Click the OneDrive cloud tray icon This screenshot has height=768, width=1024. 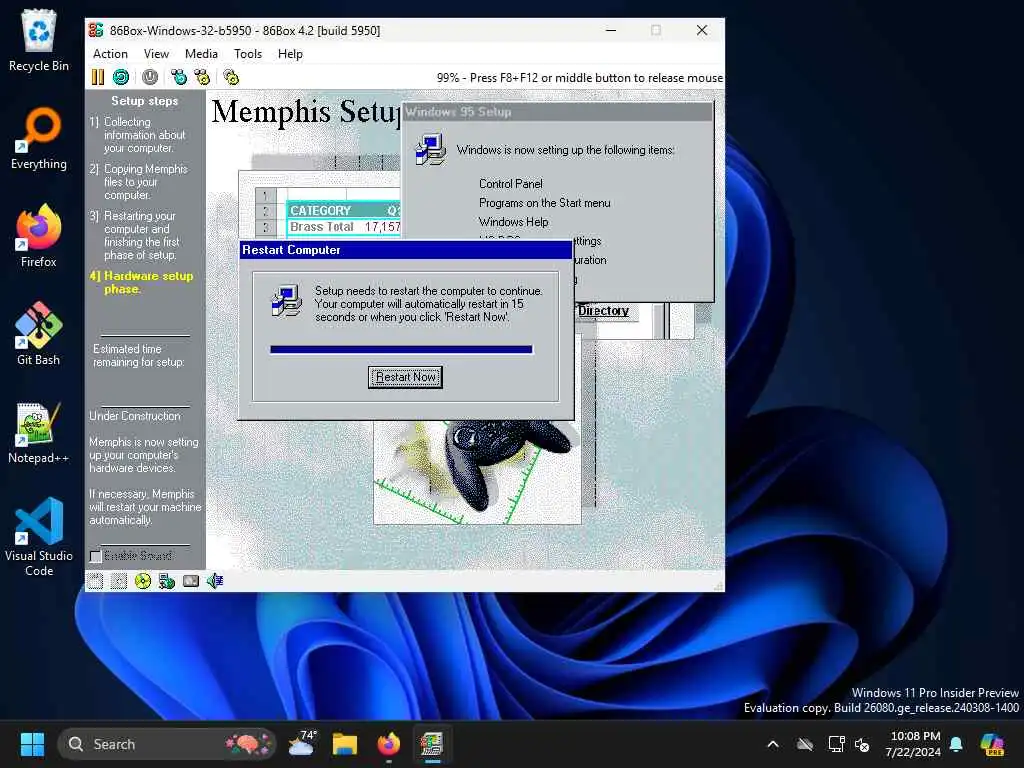[x=805, y=744]
